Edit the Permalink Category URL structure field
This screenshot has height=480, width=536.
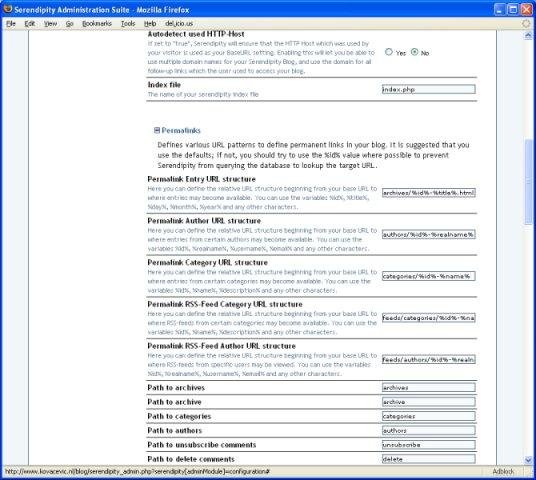pos(429,276)
